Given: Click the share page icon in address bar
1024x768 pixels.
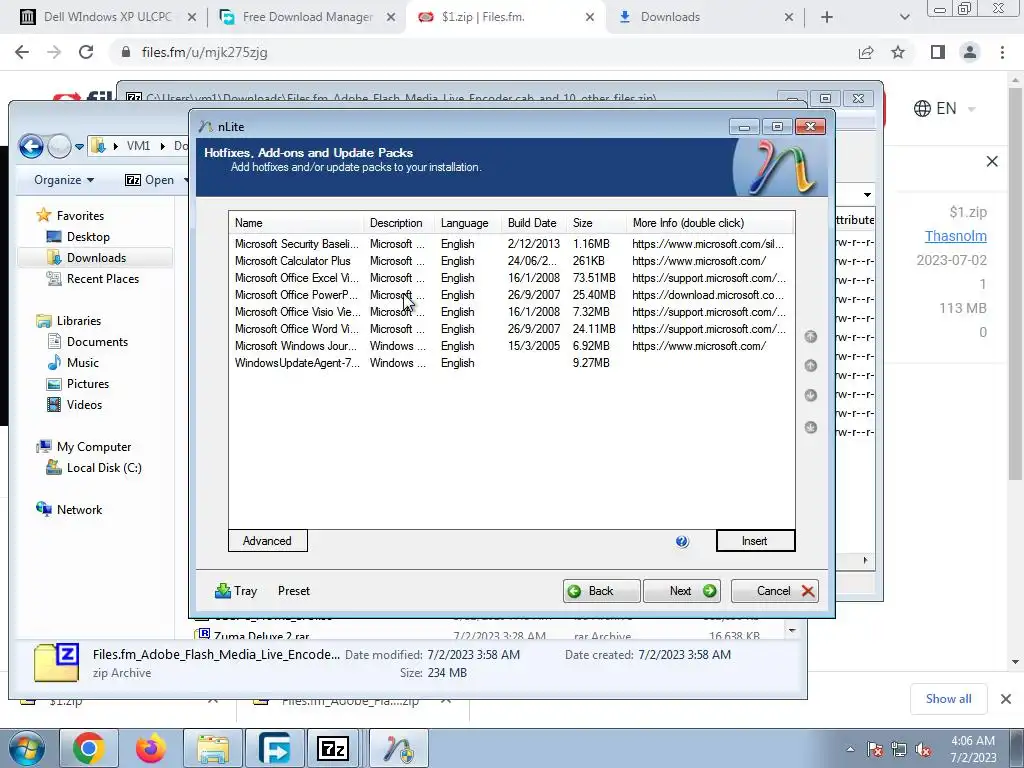Looking at the screenshot, I should point(866,52).
